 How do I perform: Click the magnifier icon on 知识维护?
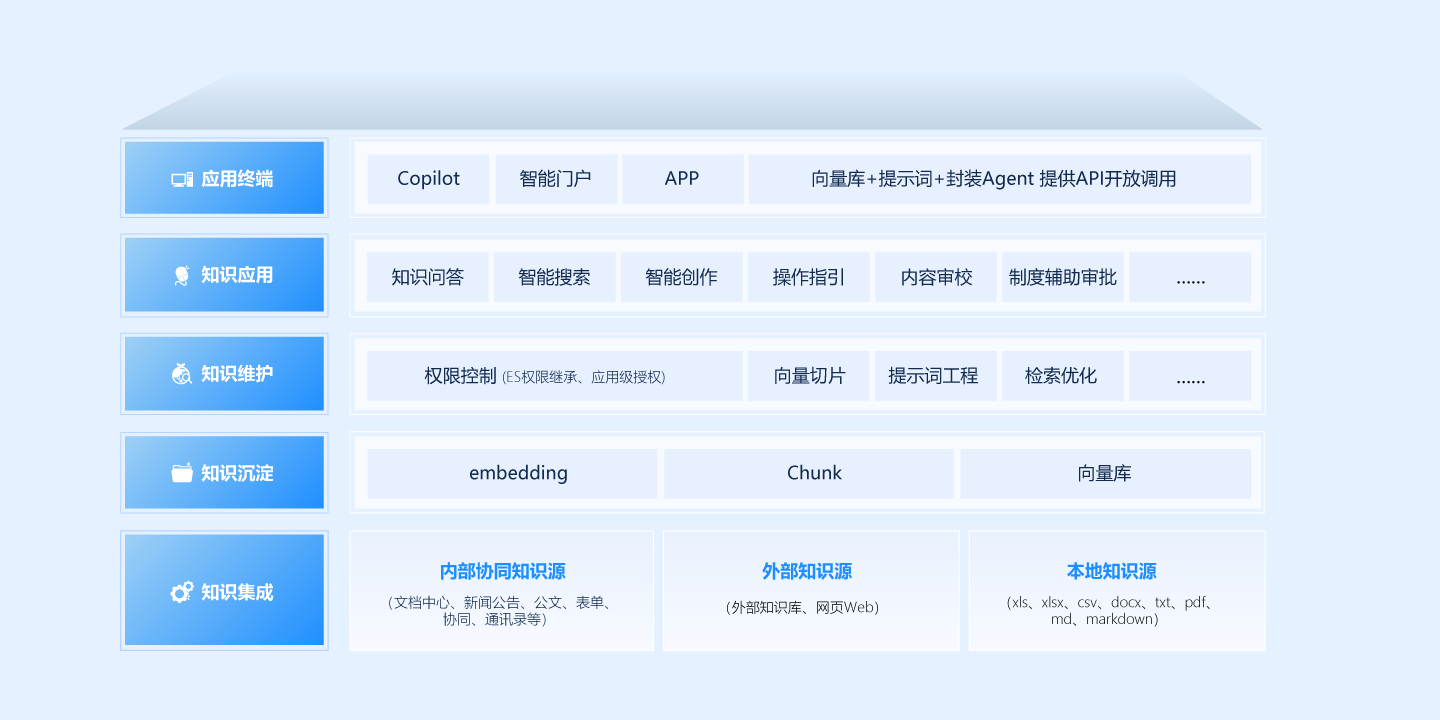(x=181, y=373)
